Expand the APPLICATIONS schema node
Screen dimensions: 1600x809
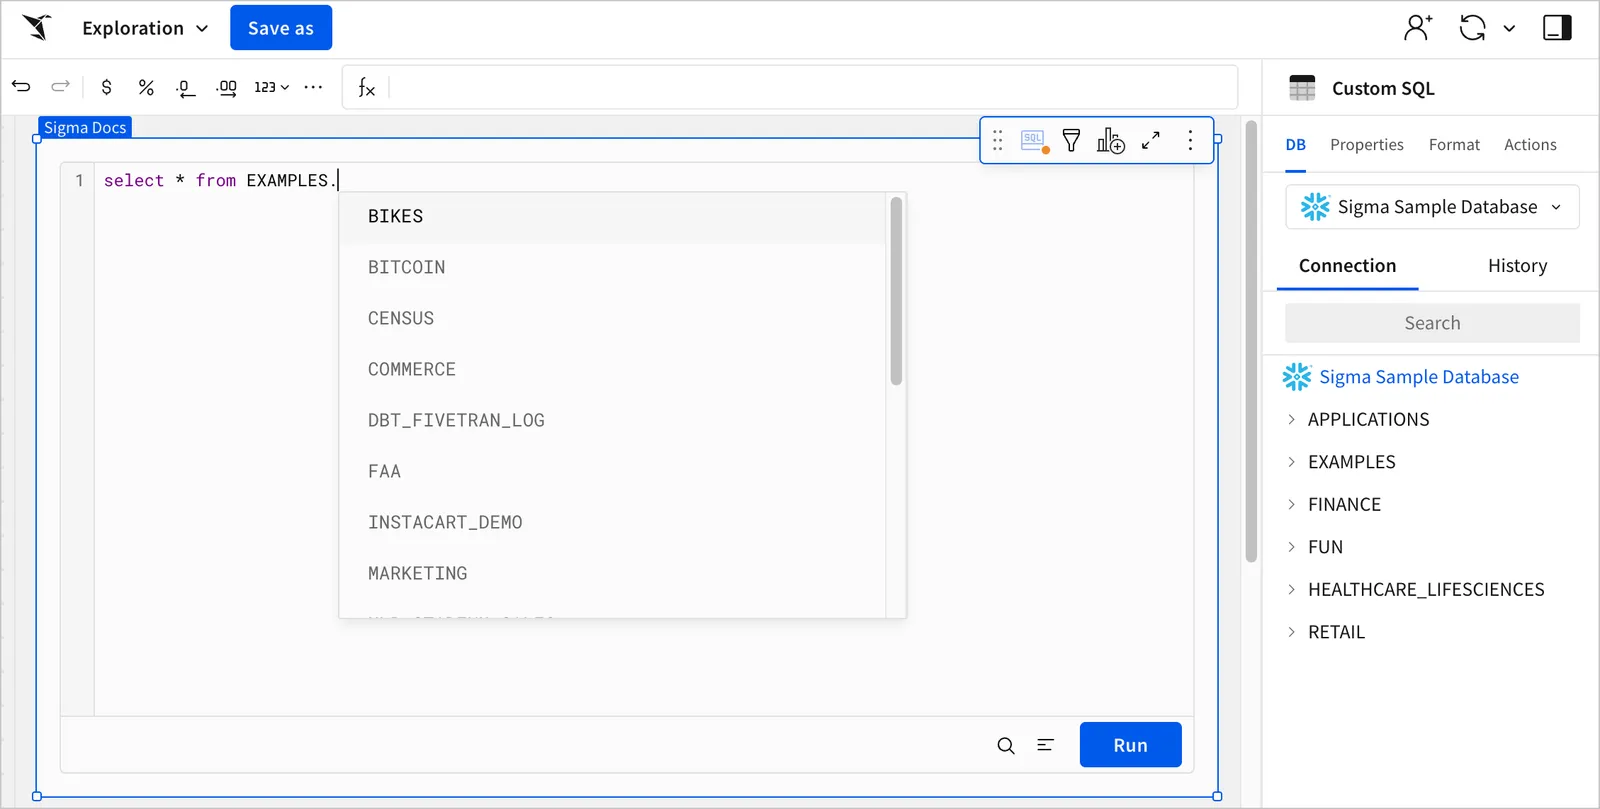[1291, 419]
